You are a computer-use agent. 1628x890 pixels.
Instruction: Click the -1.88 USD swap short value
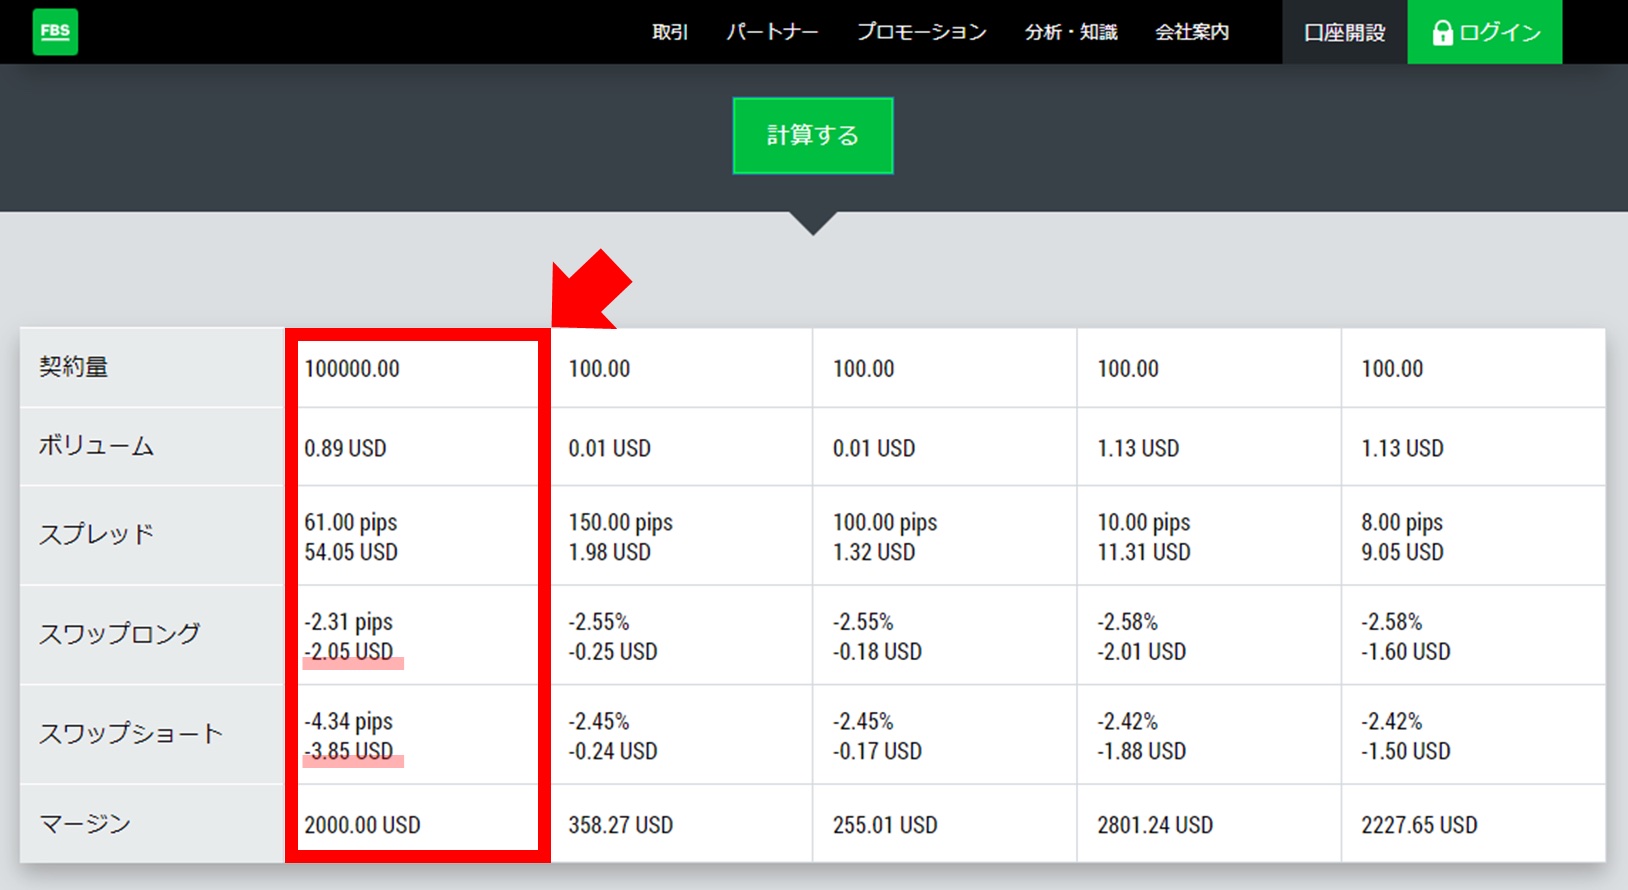(1141, 751)
